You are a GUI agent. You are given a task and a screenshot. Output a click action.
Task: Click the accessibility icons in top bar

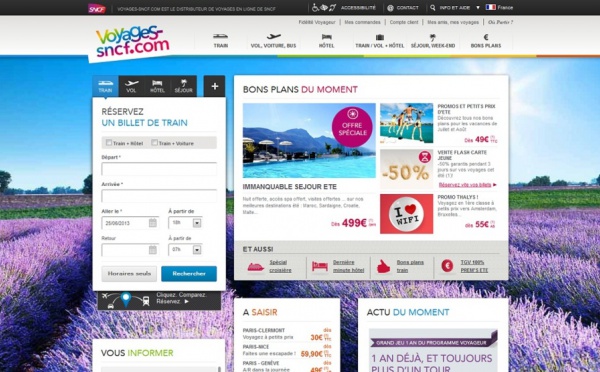(324, 8)
